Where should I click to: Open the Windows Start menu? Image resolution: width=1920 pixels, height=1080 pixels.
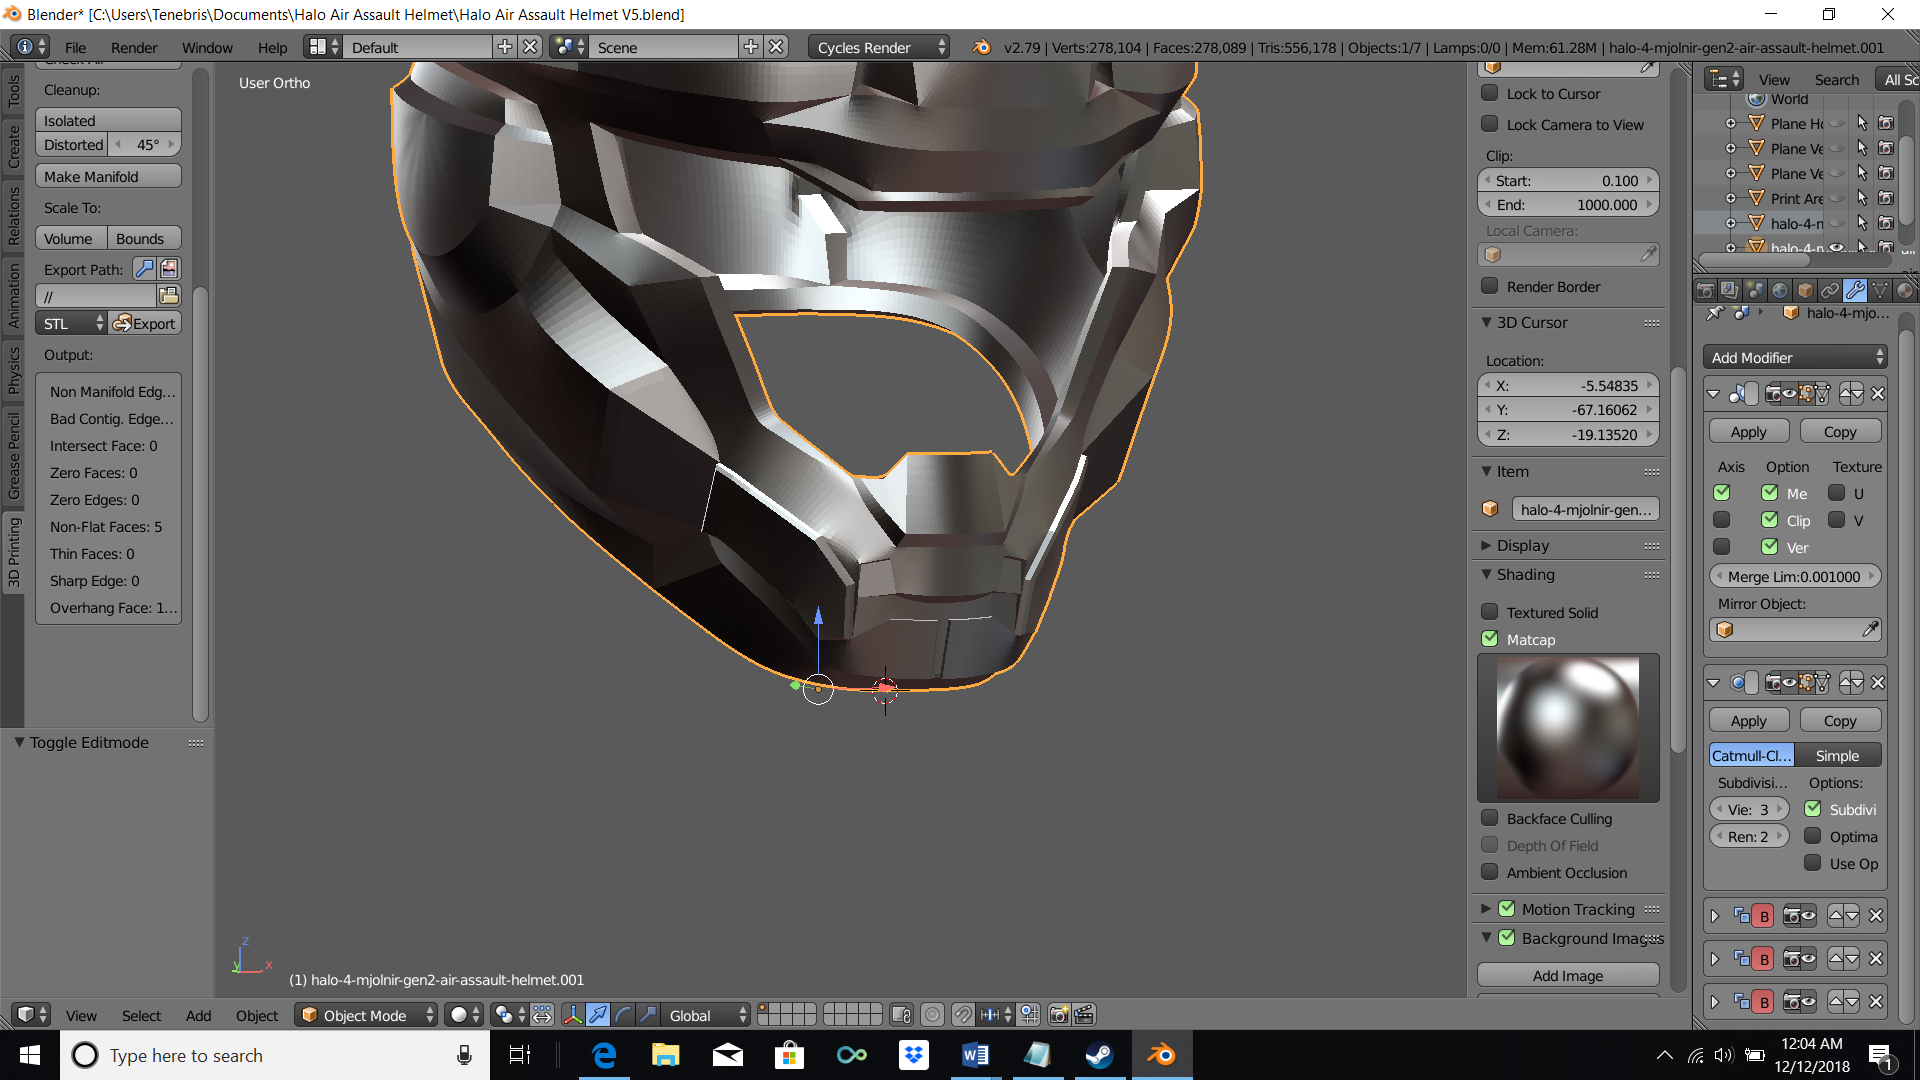click(x=30, y=1055)
